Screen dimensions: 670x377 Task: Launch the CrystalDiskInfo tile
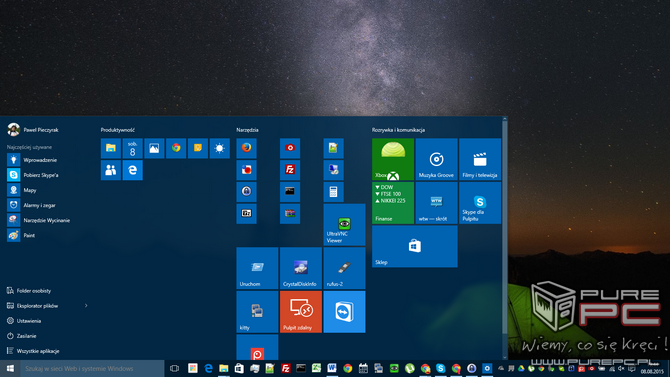click(301, 268)
